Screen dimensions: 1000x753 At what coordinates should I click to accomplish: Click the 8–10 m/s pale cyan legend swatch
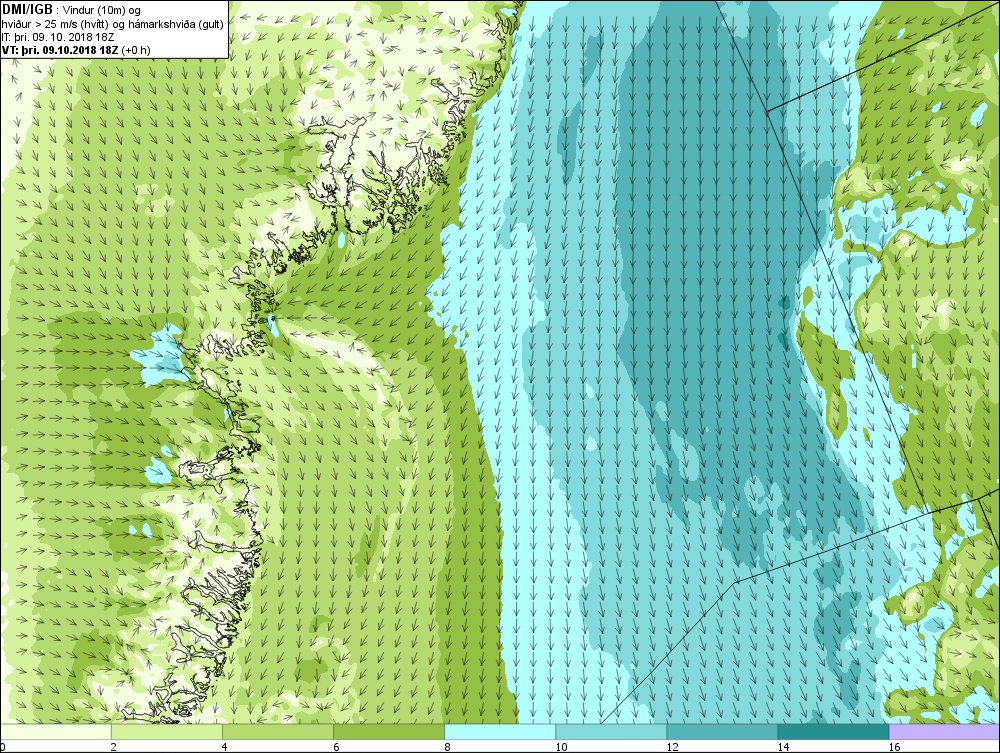(x=500, y=732)
